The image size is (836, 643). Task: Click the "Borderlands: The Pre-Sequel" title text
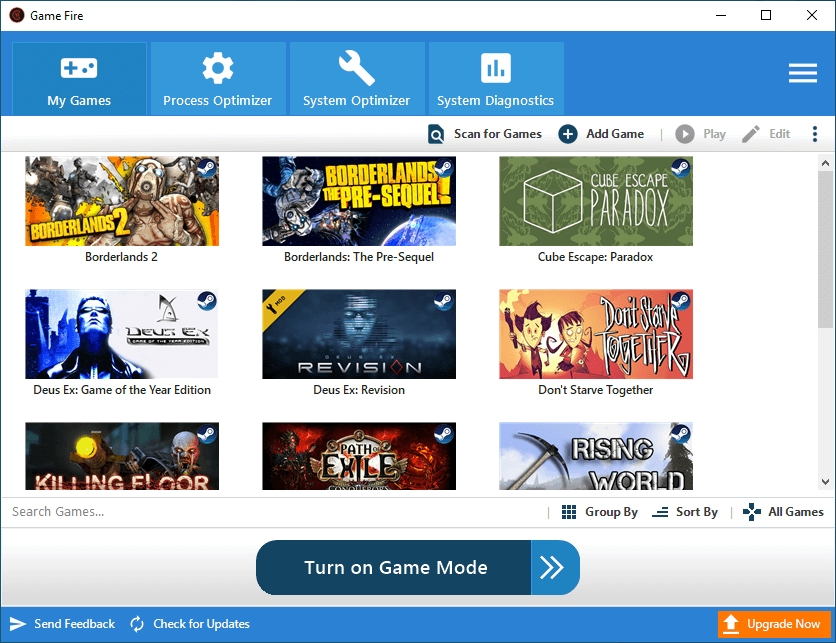coord(359,257)
